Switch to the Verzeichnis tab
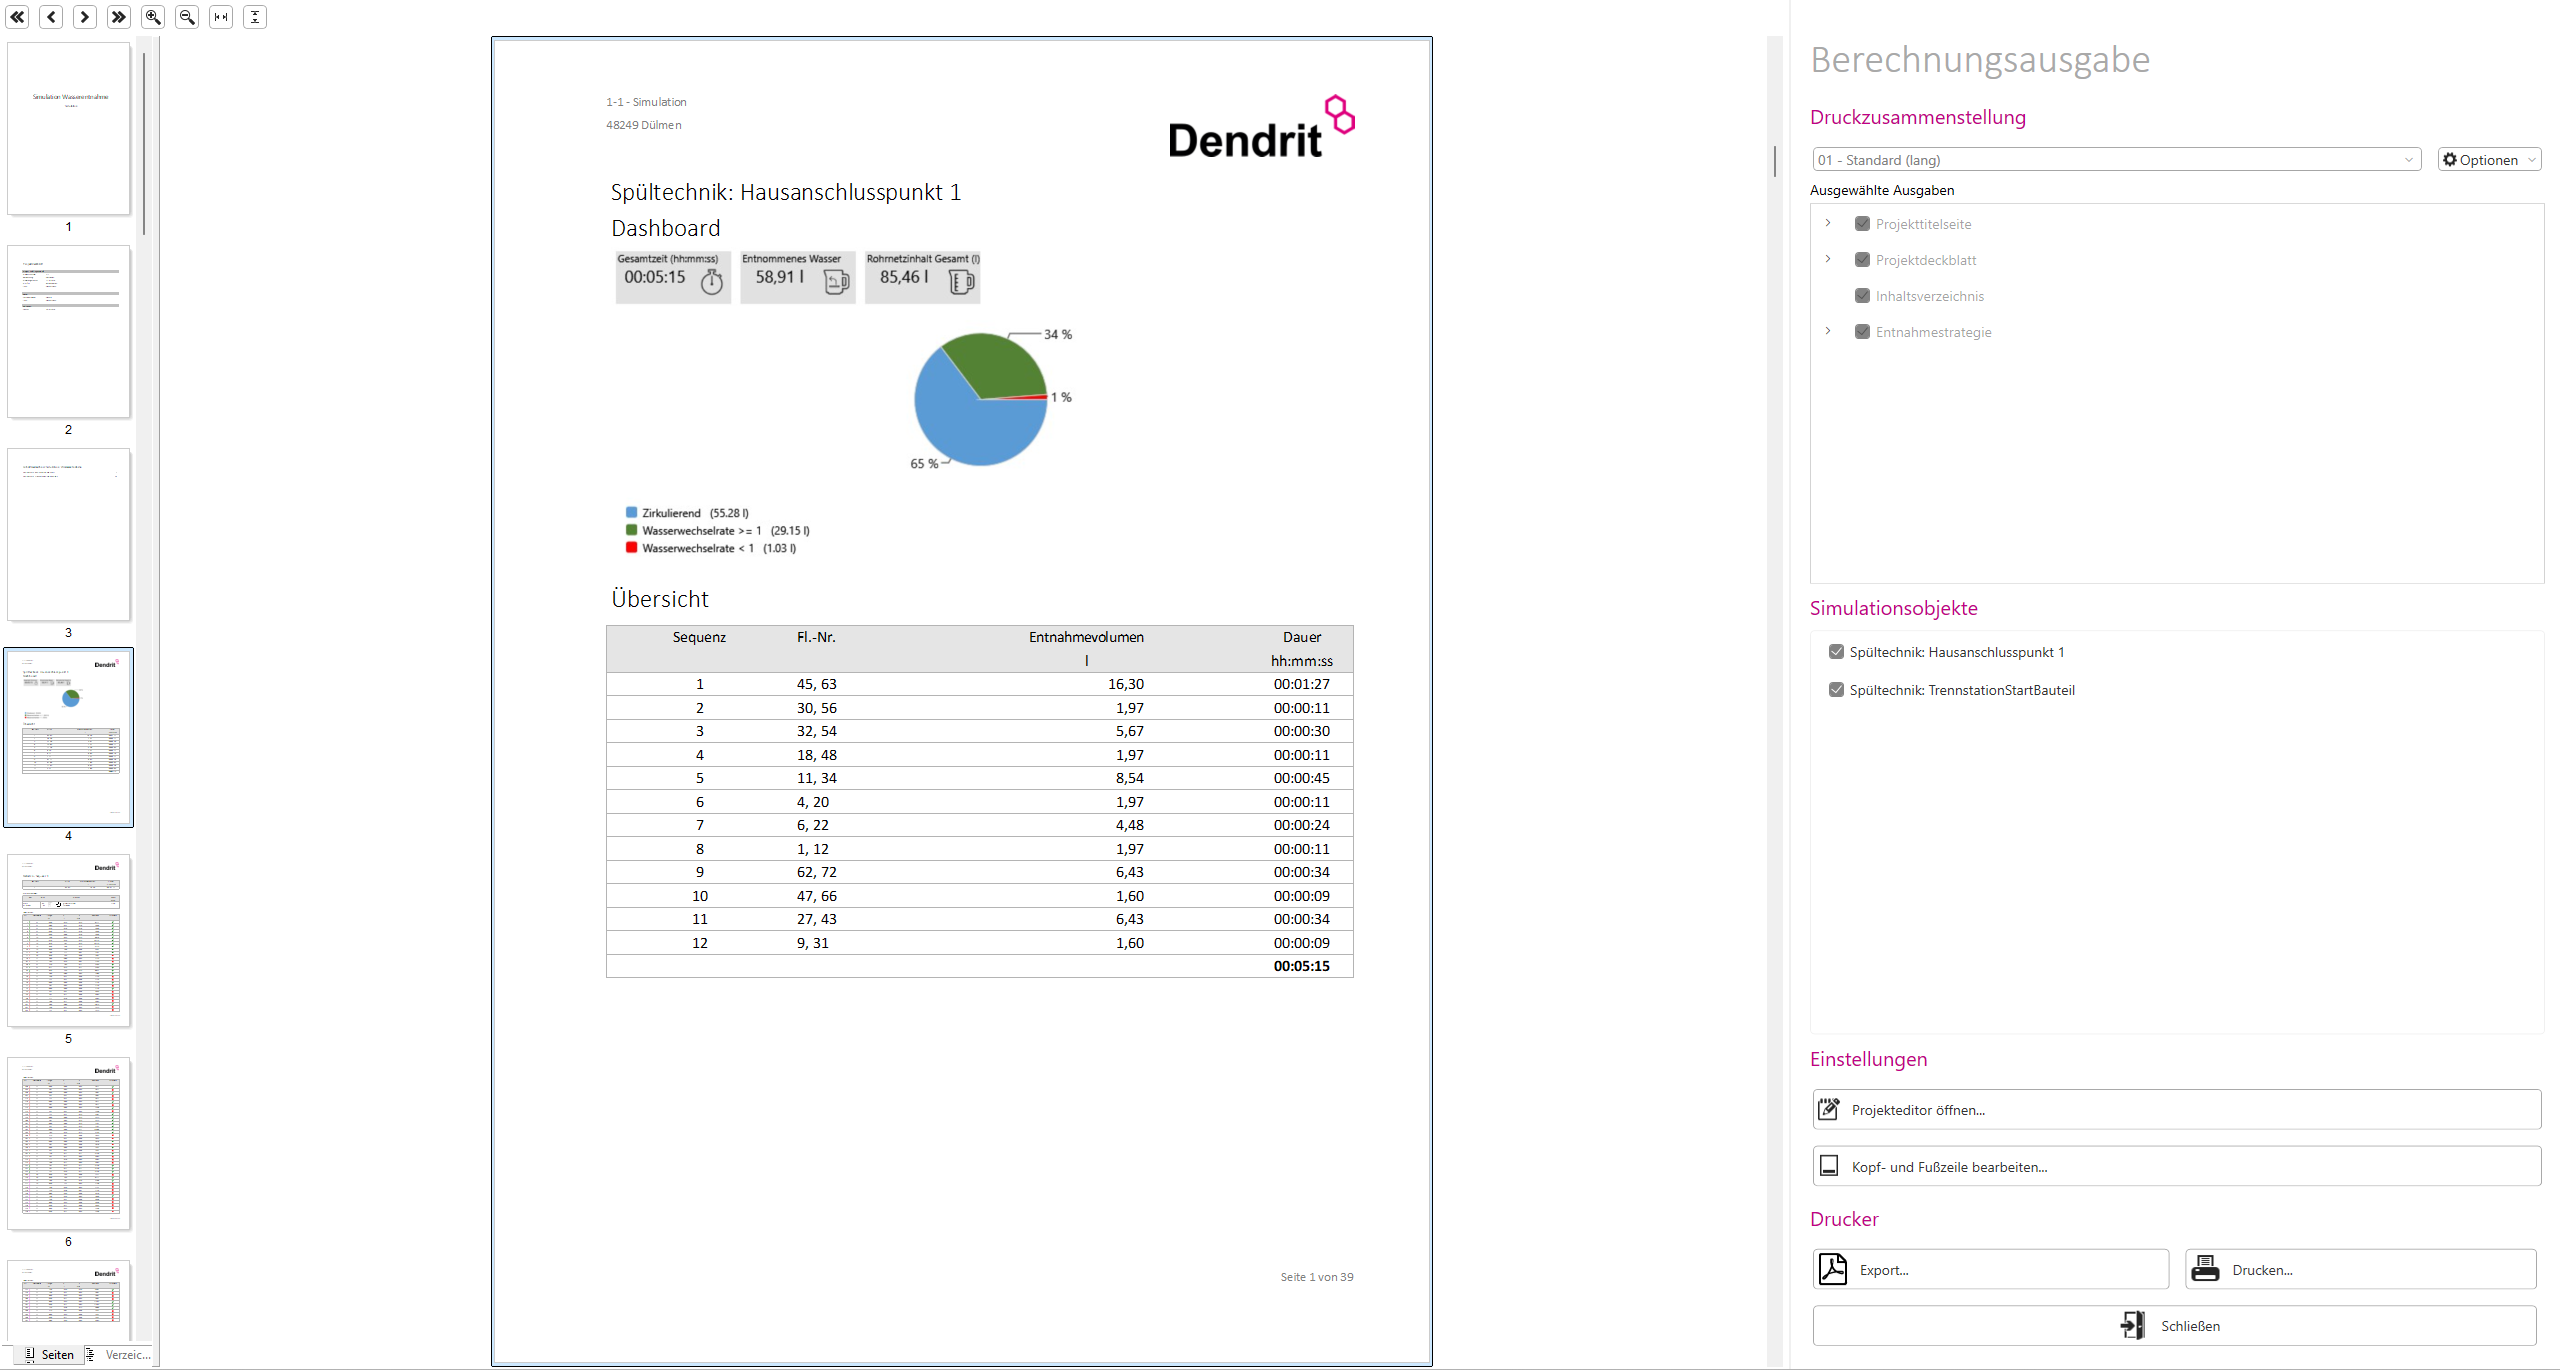Screen dimensions: 2560x1370 (119, 1355)
